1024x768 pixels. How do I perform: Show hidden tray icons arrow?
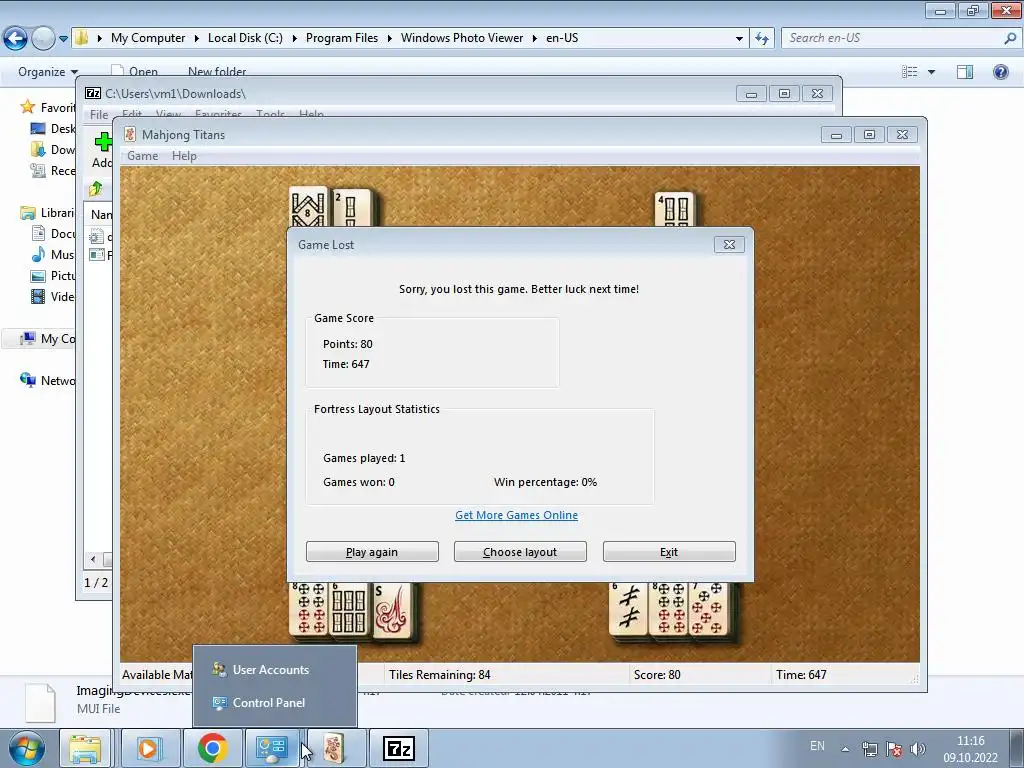coord(844,749)
